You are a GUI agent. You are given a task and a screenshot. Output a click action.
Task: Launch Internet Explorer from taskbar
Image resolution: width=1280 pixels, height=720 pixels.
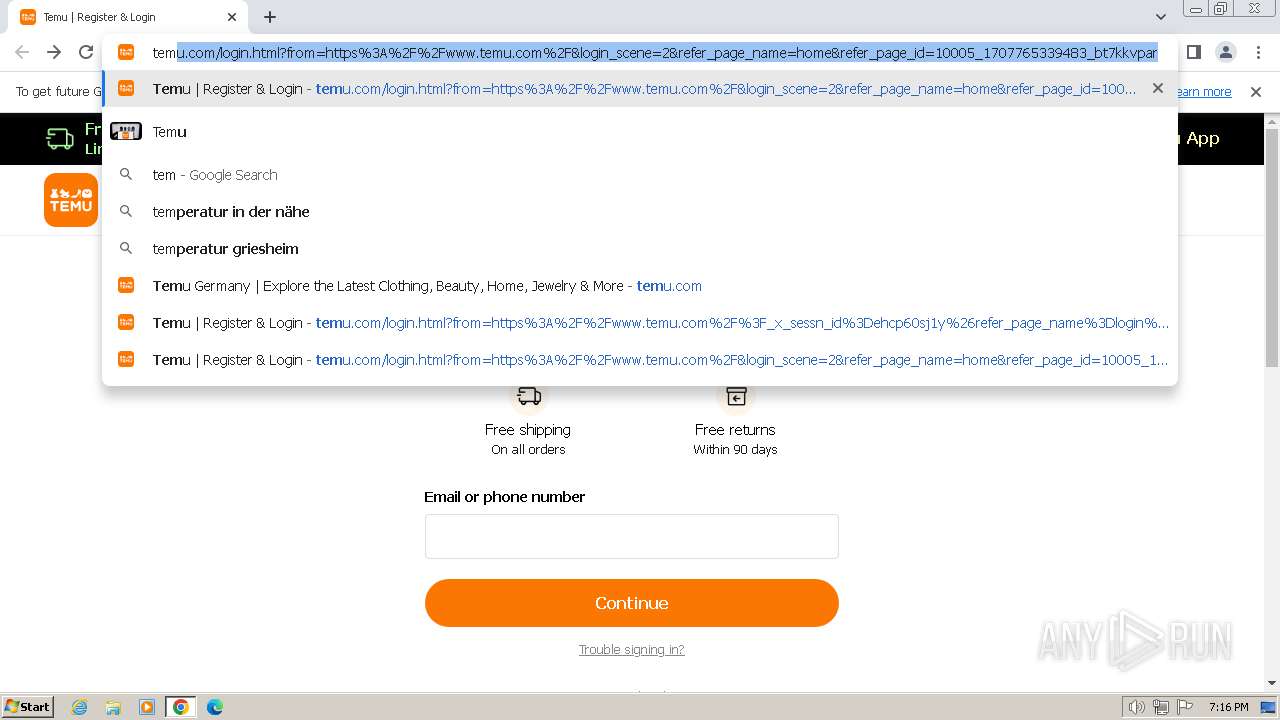[80, 707]
